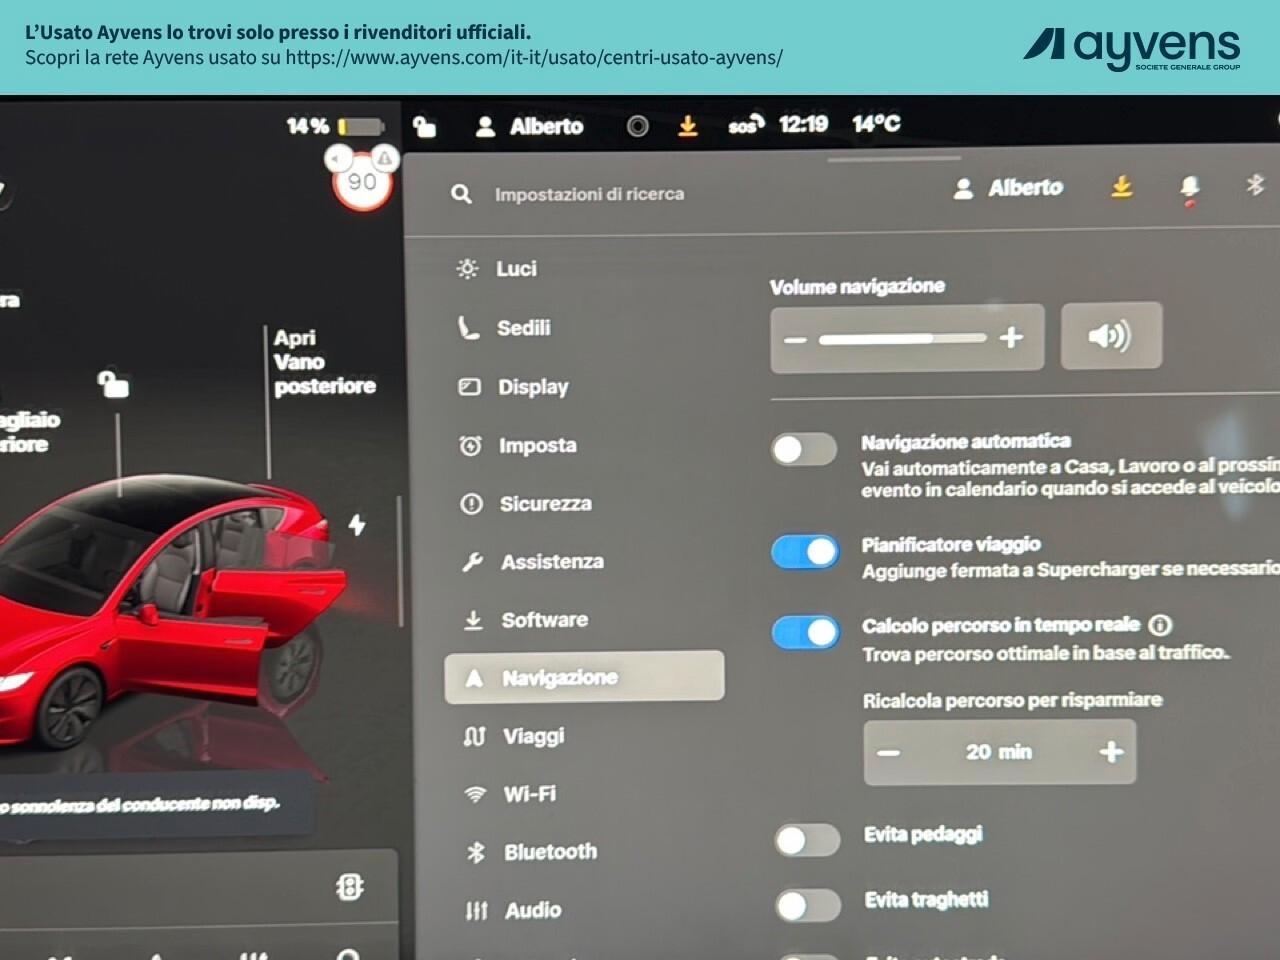Click the info icon next to Calcolo percorso
Screen dimensions: 1280x960
click(x=1160, y=625)
